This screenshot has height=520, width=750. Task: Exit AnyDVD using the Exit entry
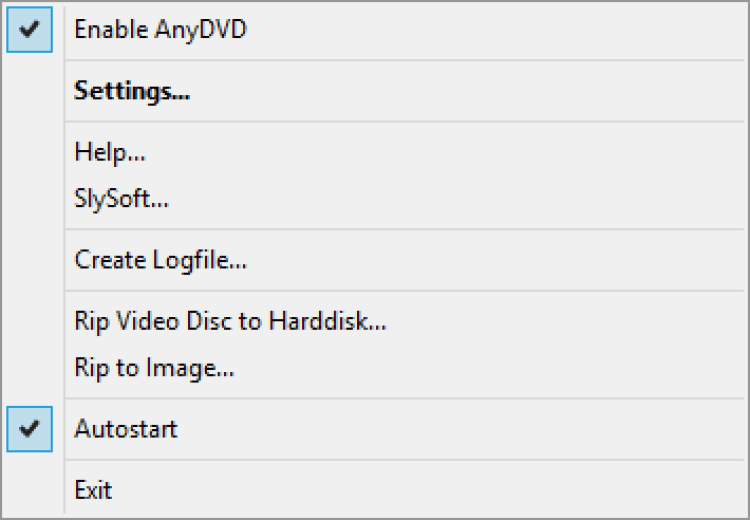93,490
